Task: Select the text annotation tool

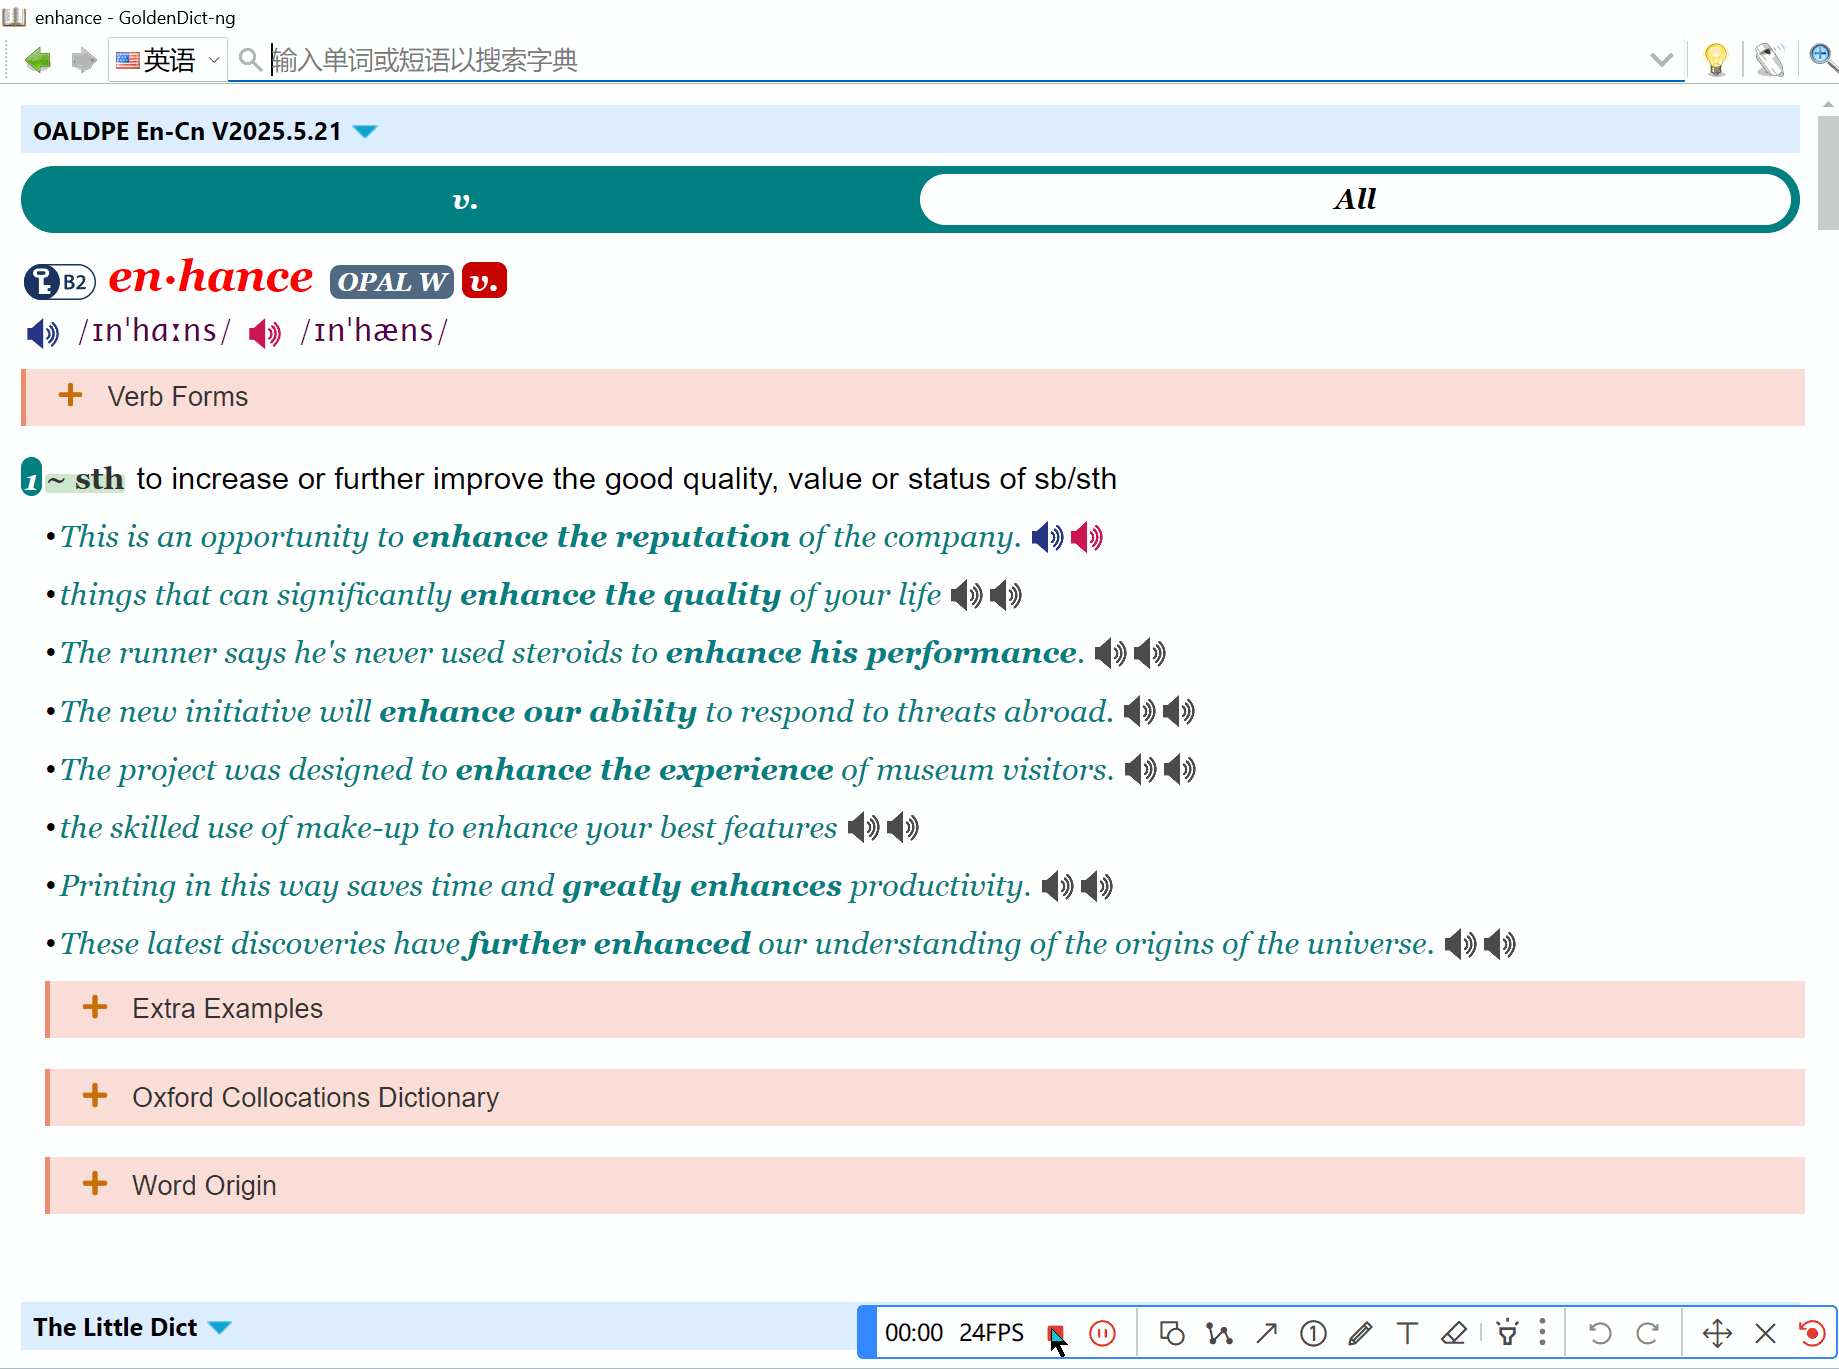Action: pyautogui.click(x=1407, y=1333)
